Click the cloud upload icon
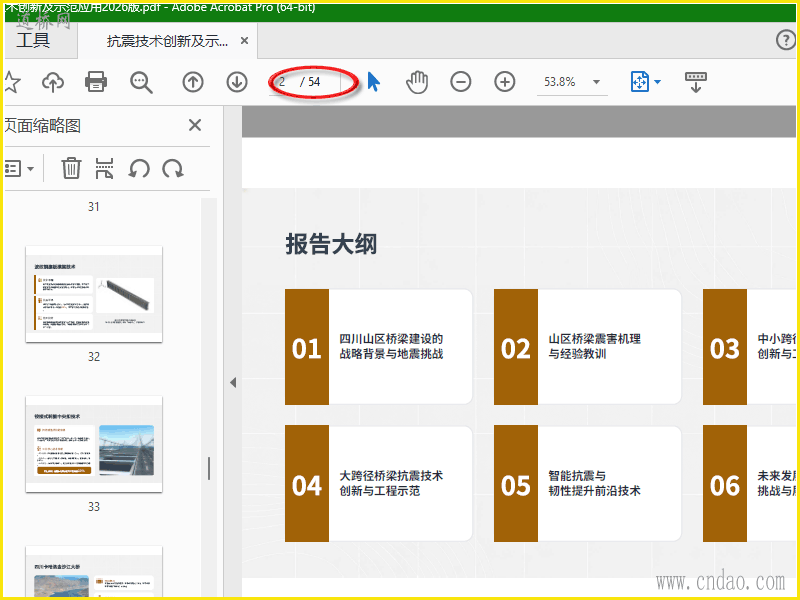The width and height of the screenshot is (800, 600). point(53,82)
